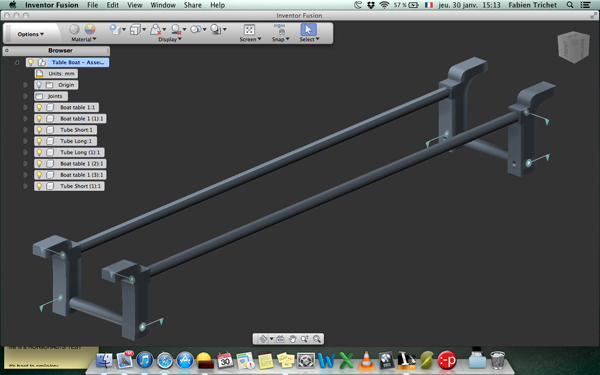Image resolution: width=600 pixels, height=375 pixels.
Task: Open the Display dropdown label
Action: [x=170, y=39]
